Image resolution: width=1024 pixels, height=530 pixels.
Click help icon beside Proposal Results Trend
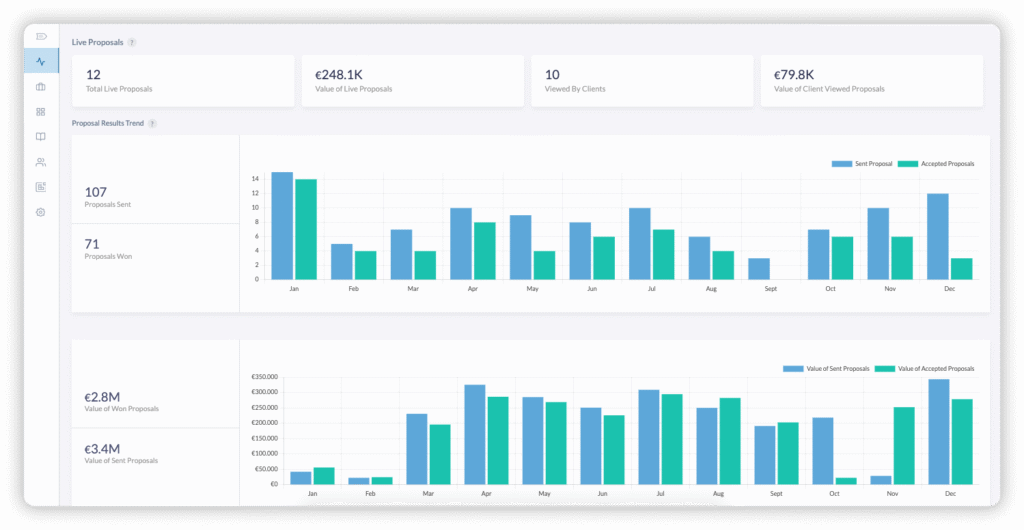152,123
